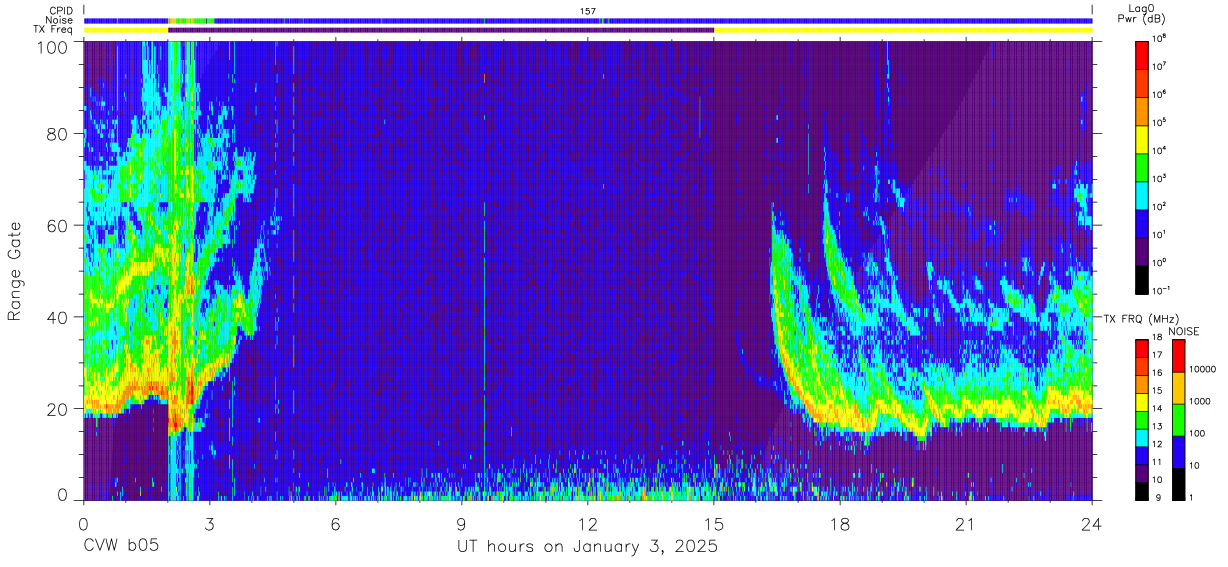Click tick label "40" on the Range Gate axis
Image resolution: width=1228 pixels, height=567 pixels.
pyautogui.click(x=58, y=317)
